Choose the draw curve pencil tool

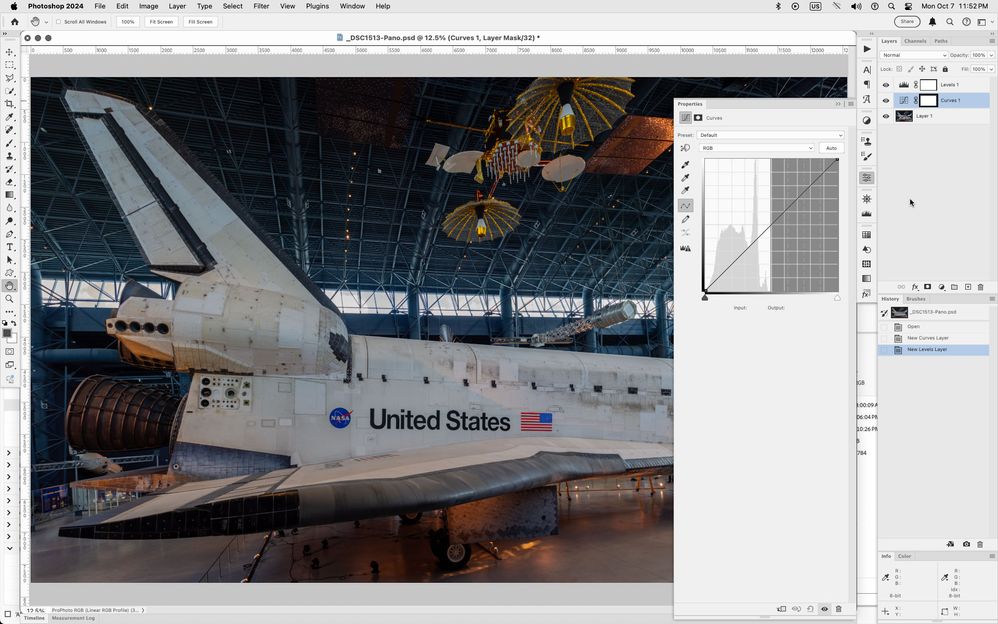(685, 220)
